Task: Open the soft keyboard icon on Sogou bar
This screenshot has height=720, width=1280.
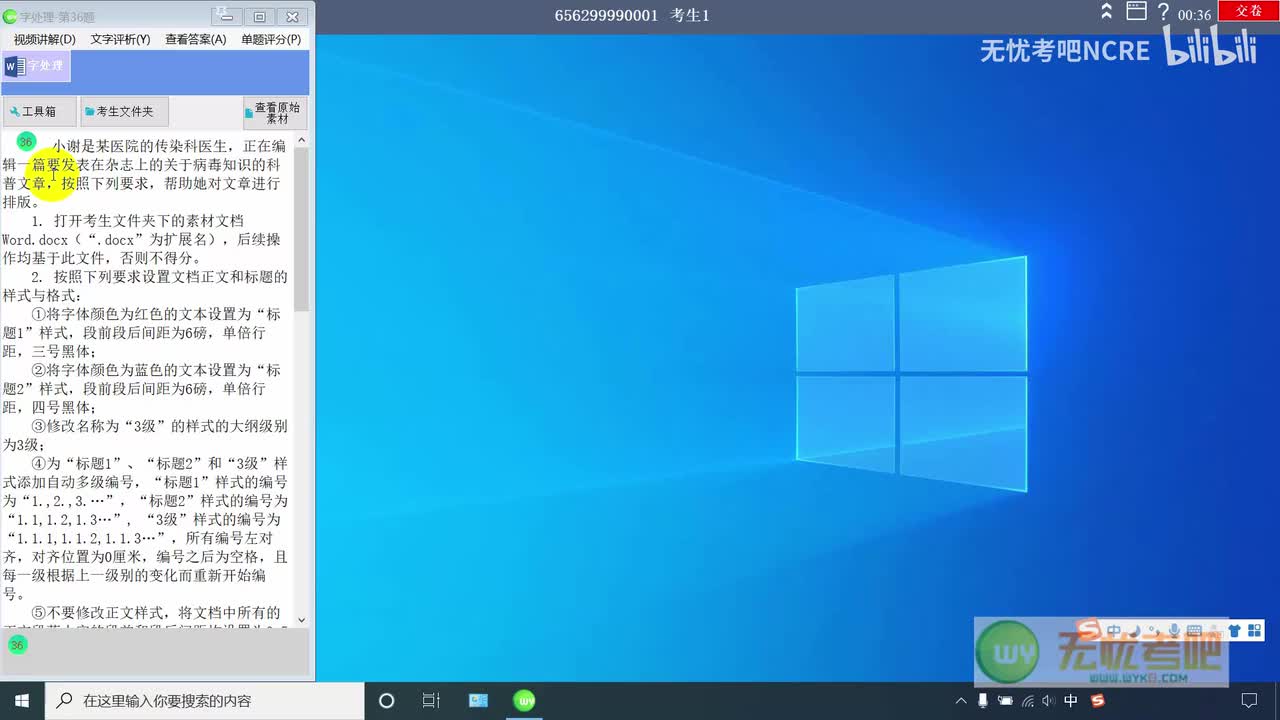Action: click(x=1193, y=631)
